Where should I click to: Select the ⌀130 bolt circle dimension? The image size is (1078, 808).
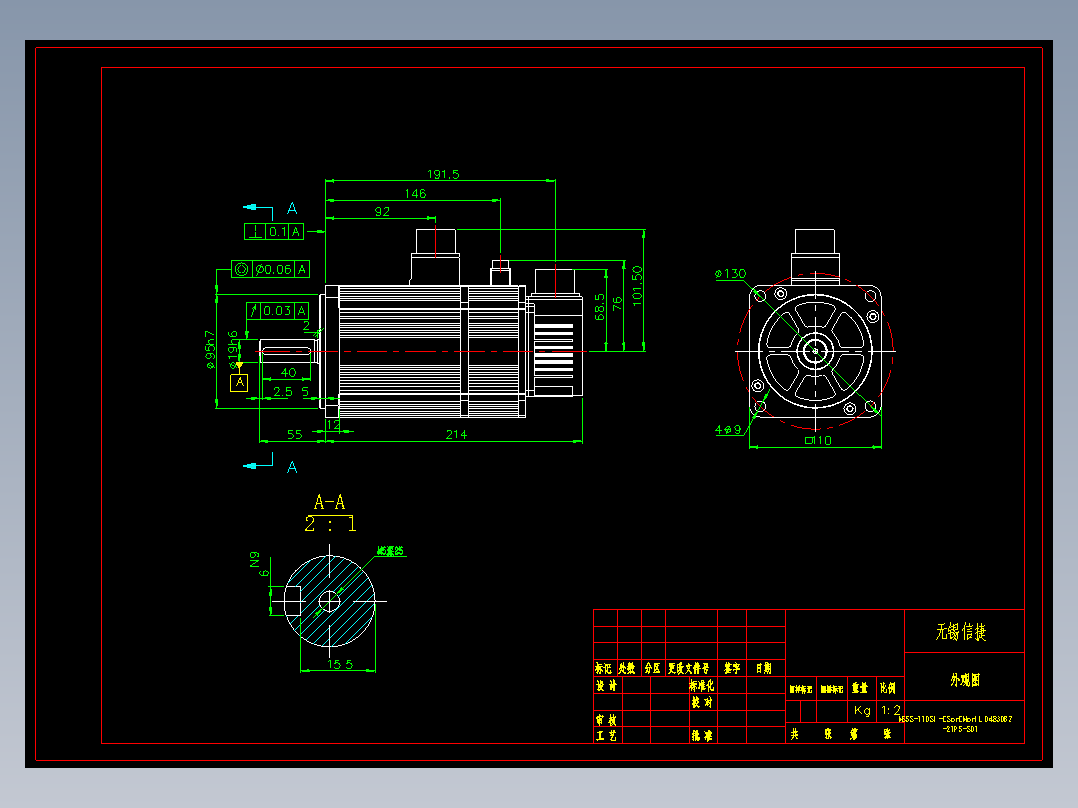pyautogui.click(x=730, y=274)
